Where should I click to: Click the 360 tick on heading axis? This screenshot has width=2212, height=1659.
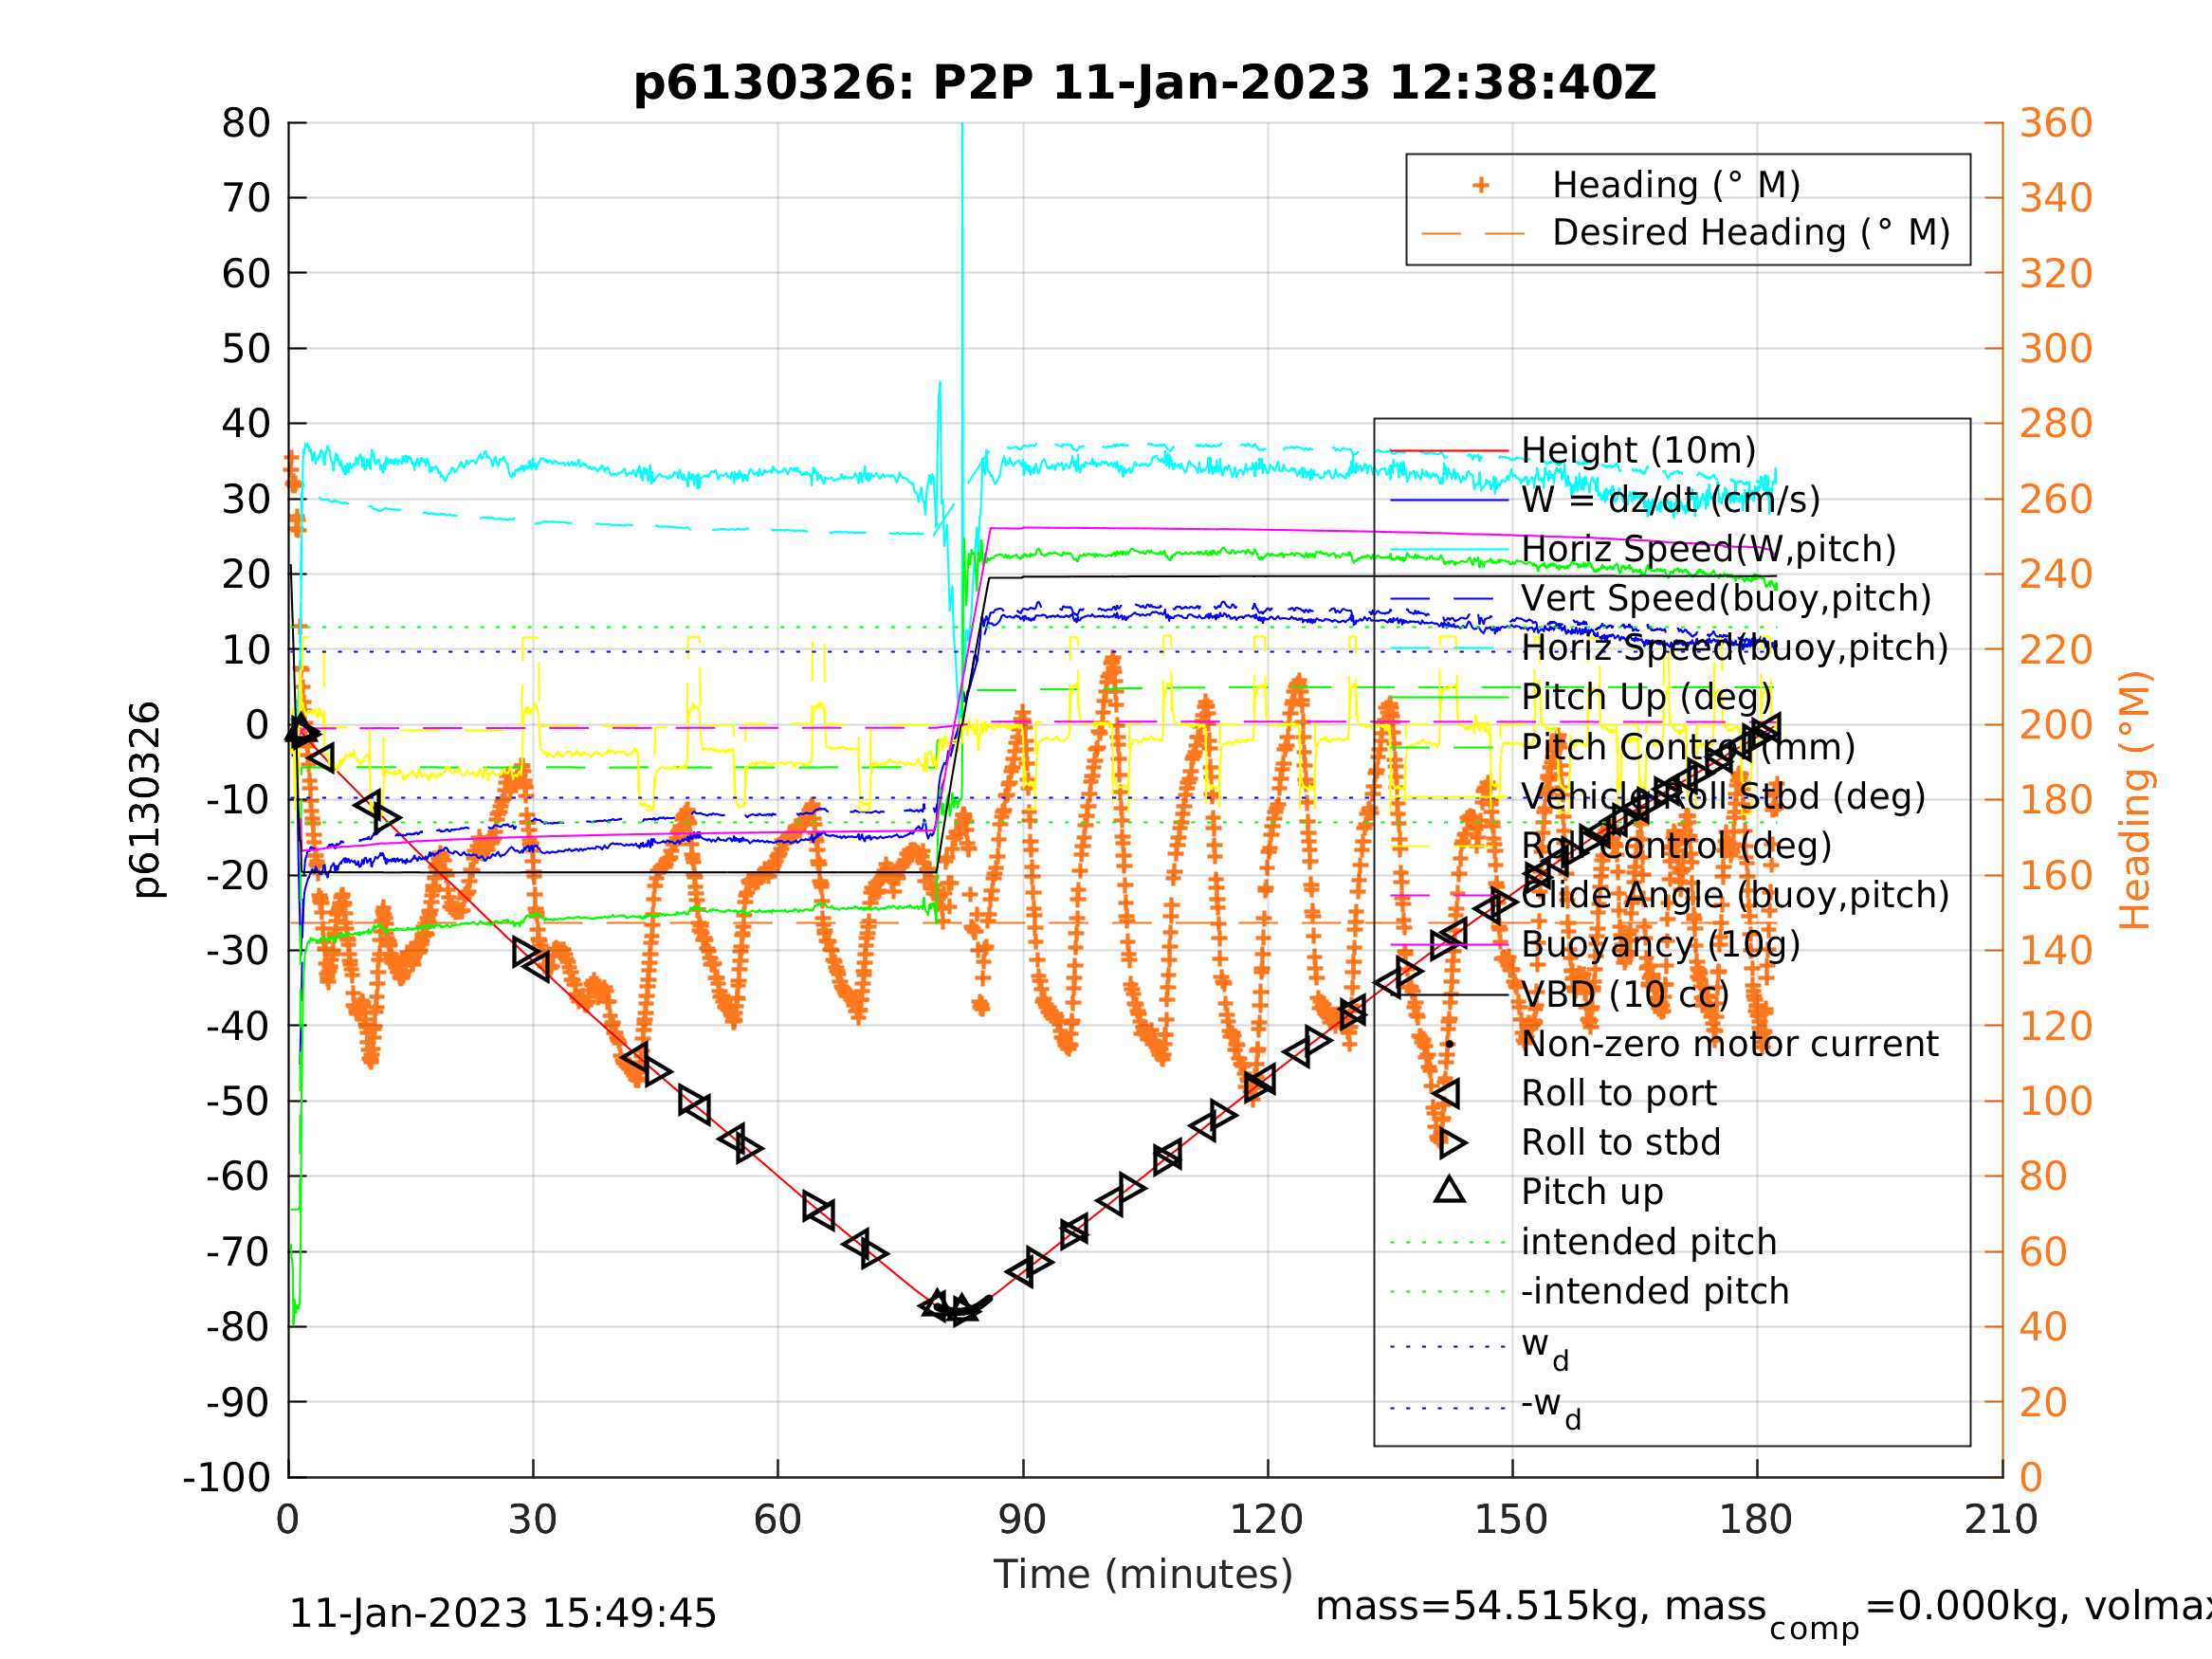click(2056, 124)
